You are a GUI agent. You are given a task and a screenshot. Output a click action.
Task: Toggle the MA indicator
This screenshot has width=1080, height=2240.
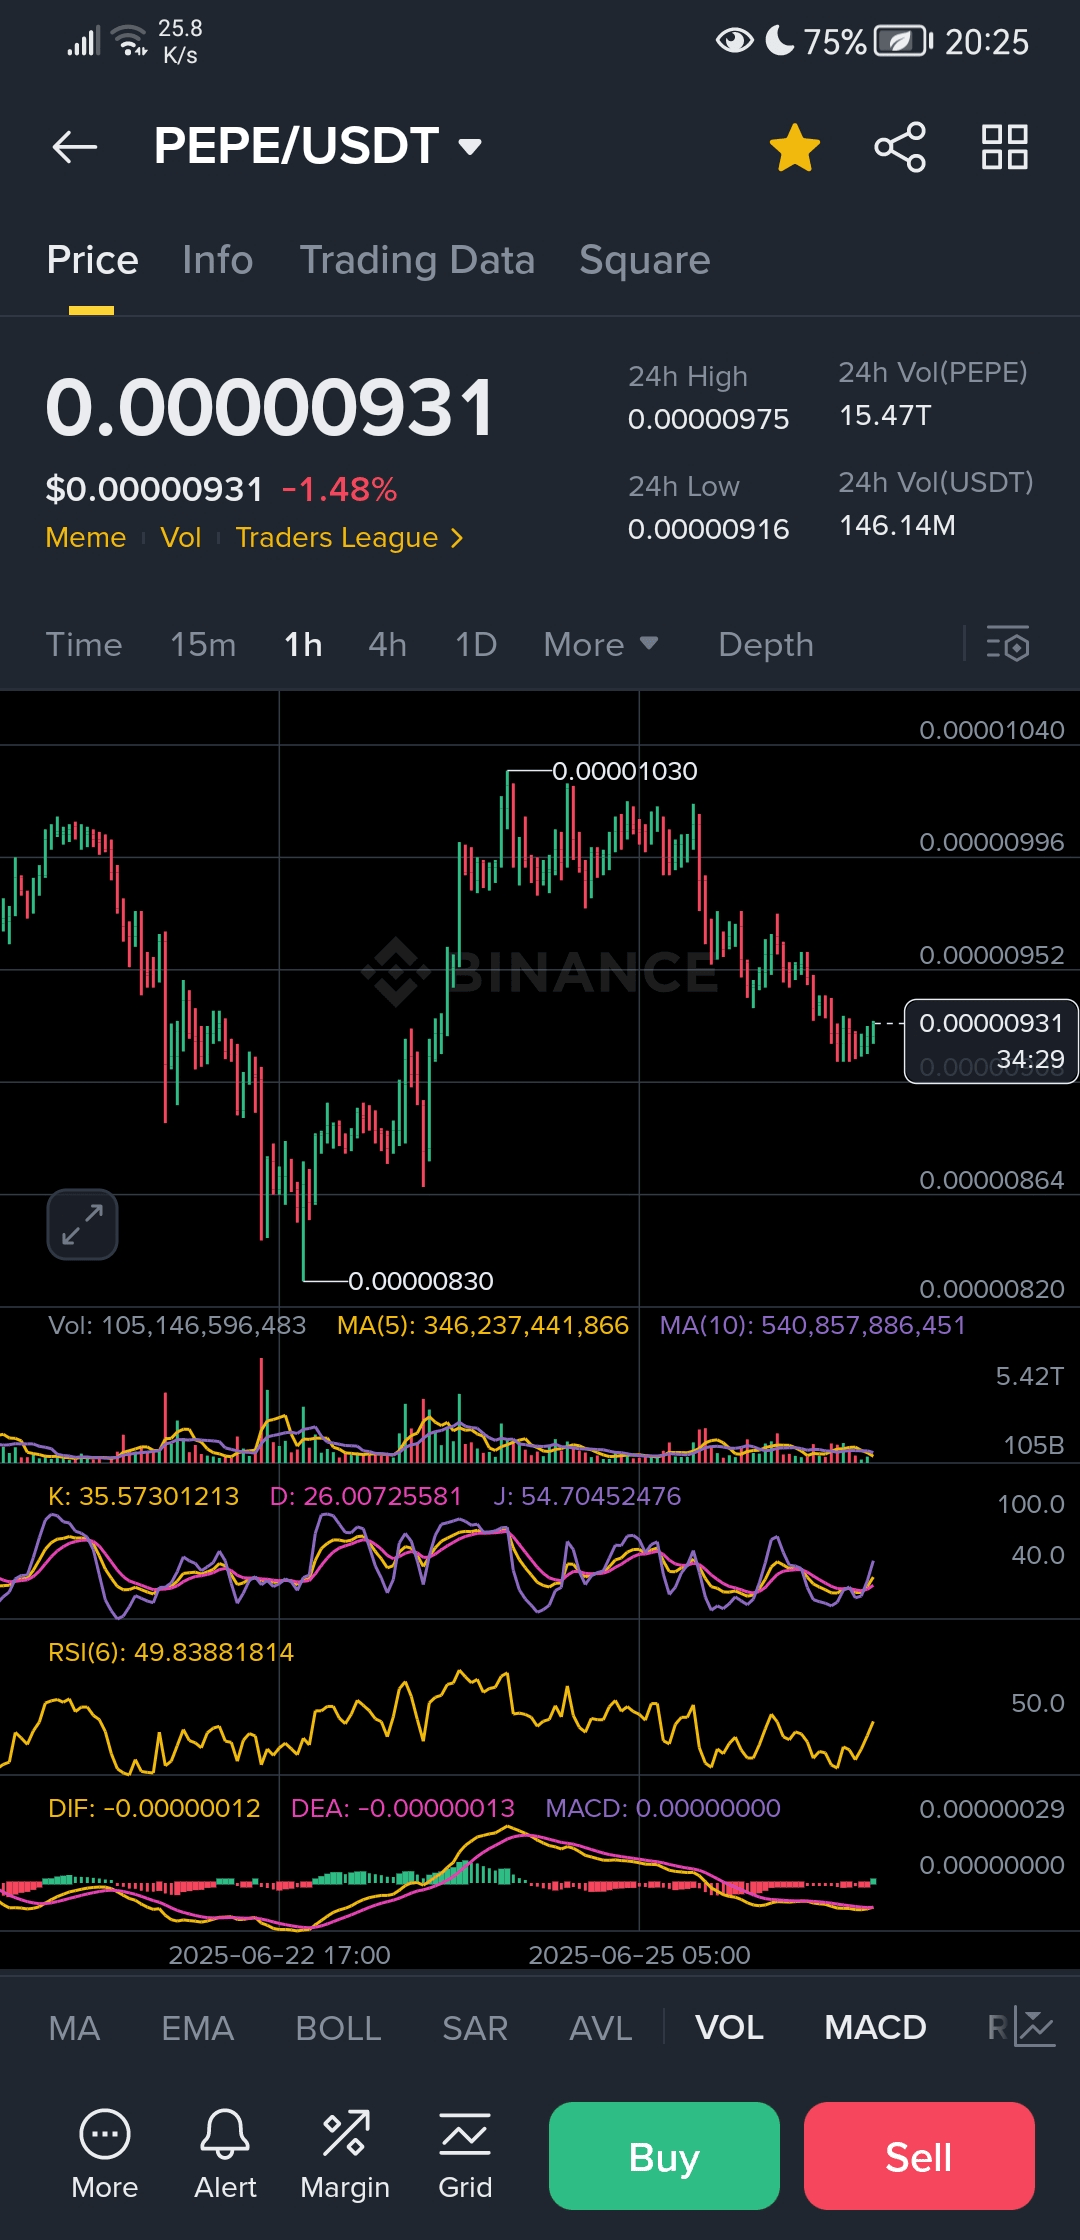click(x=74, y=2028)
